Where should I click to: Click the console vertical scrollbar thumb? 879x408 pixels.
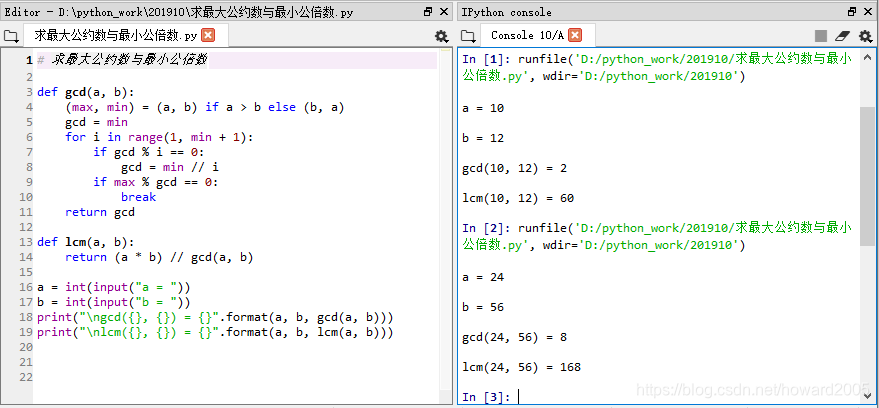pyautogui.click(x=867, y=176)
